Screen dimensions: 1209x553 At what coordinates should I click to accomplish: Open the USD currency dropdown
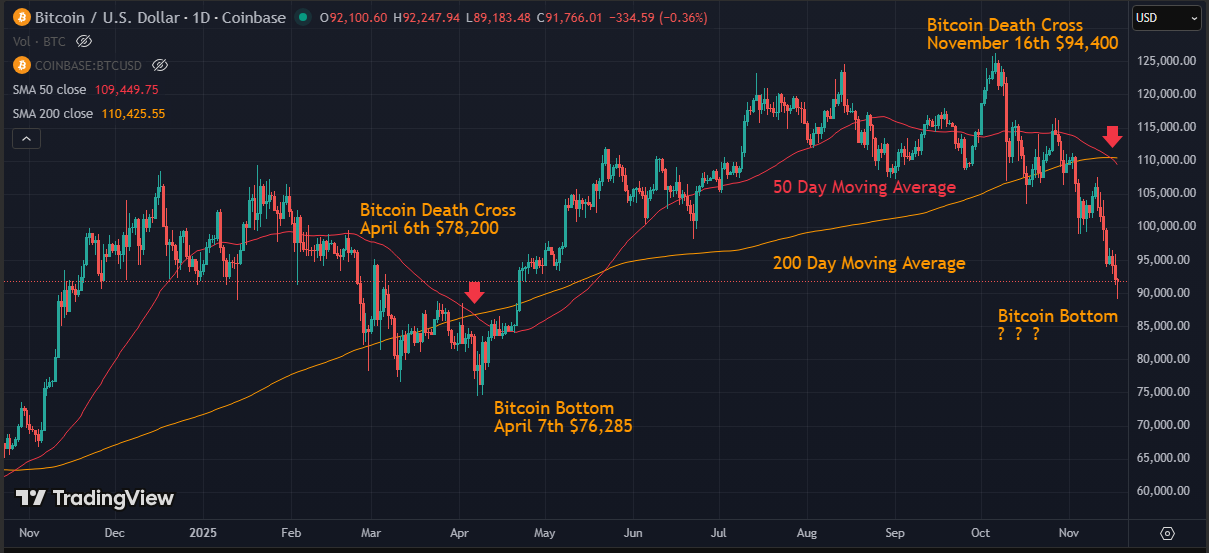coord(1166,17)
